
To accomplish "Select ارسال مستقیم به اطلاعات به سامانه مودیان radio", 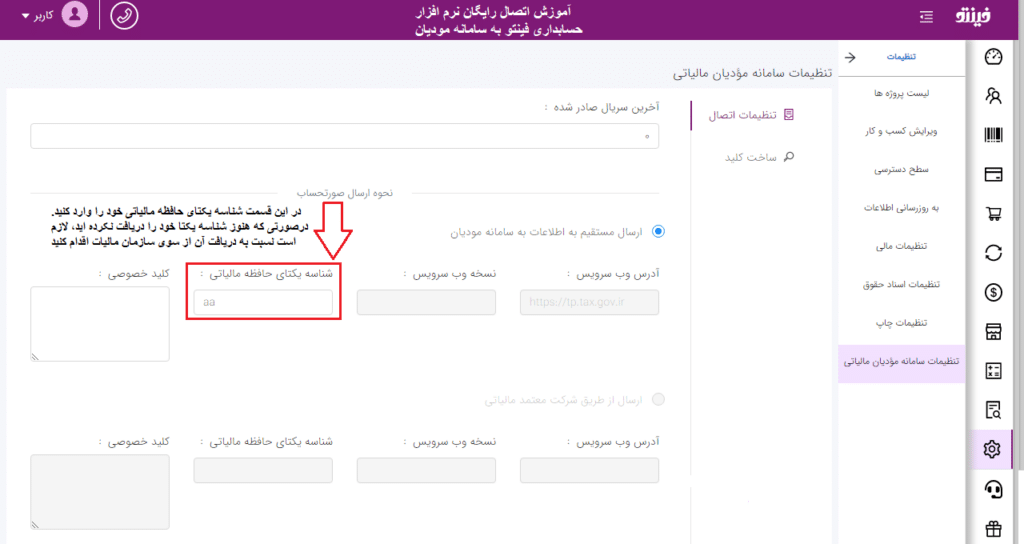I will (x=658, y=231).
